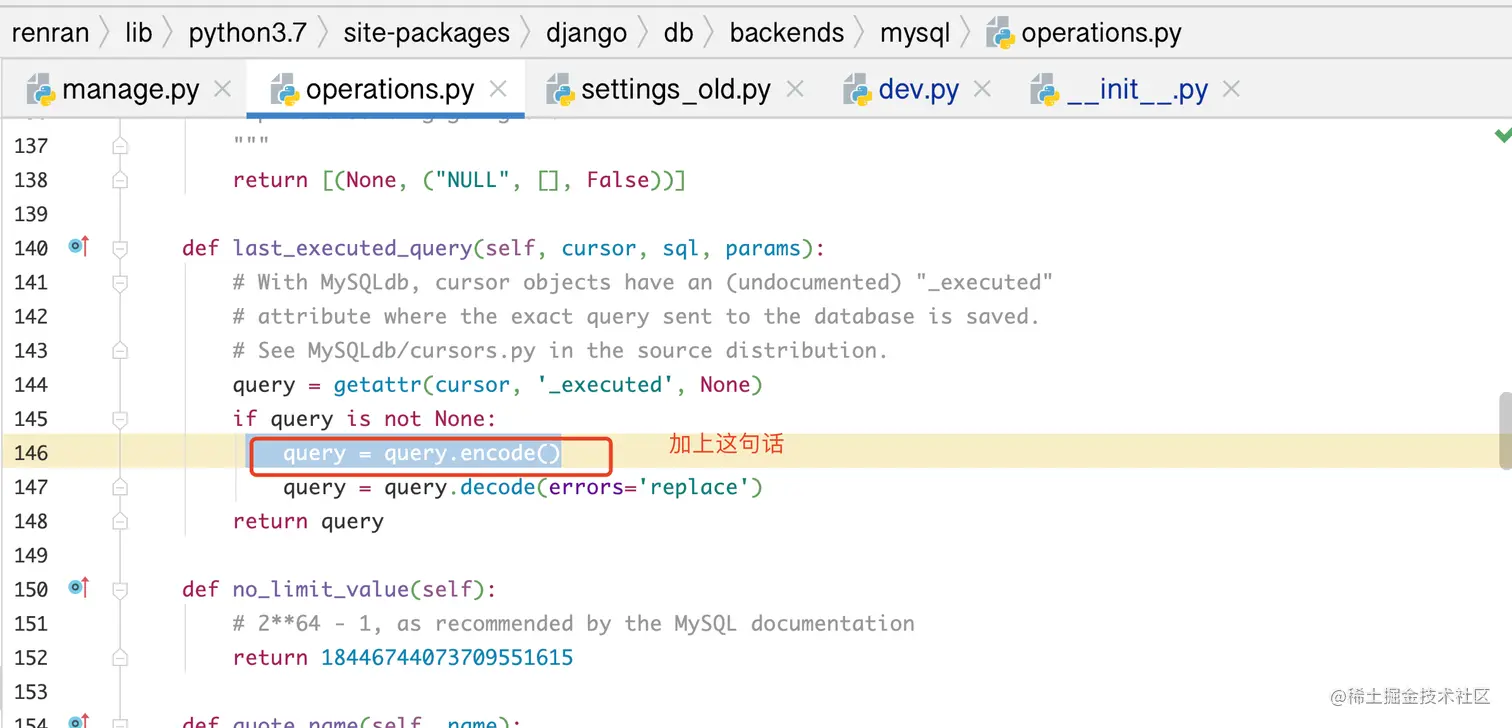Click Python file icon in breadcrumb
1512x728 pixels.
[1000, 33]
